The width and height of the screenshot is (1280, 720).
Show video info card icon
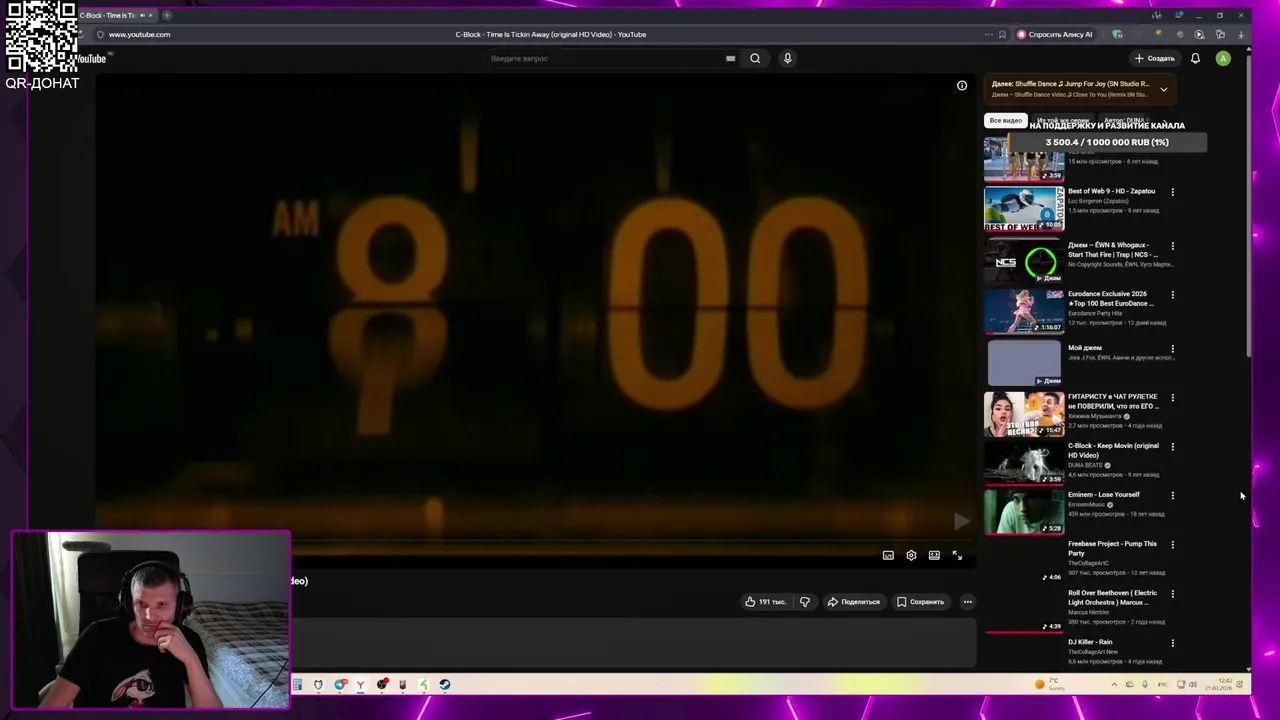(962, 85)
